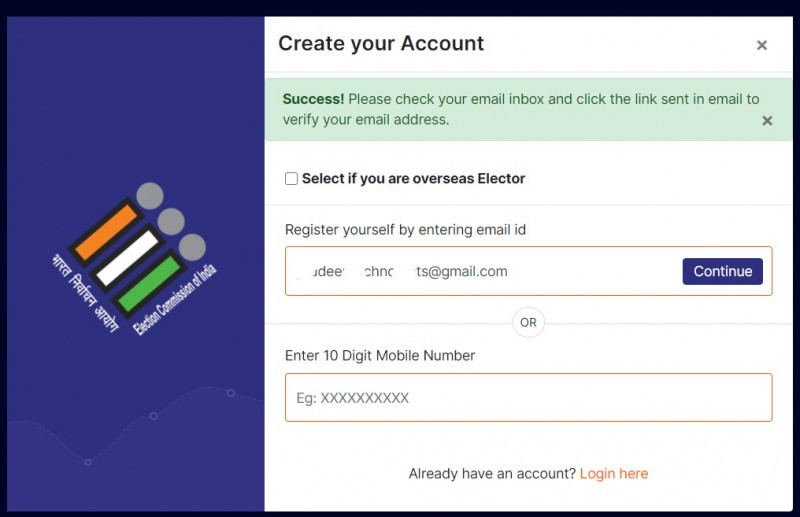Dismiss the green Success alert message
The width and height of the screenshot is (800, 517).
(x=767, y=121)
